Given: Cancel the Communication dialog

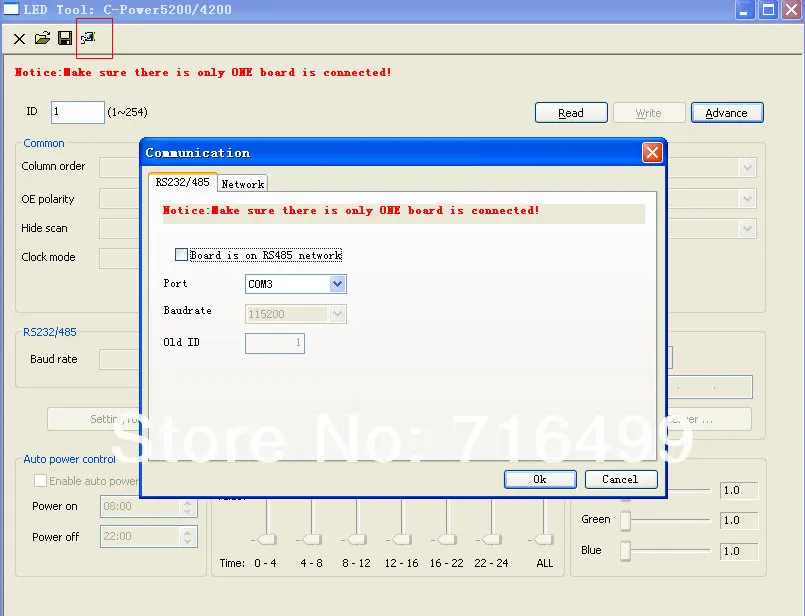Looking at the screenshot, I should pos(621,479).
